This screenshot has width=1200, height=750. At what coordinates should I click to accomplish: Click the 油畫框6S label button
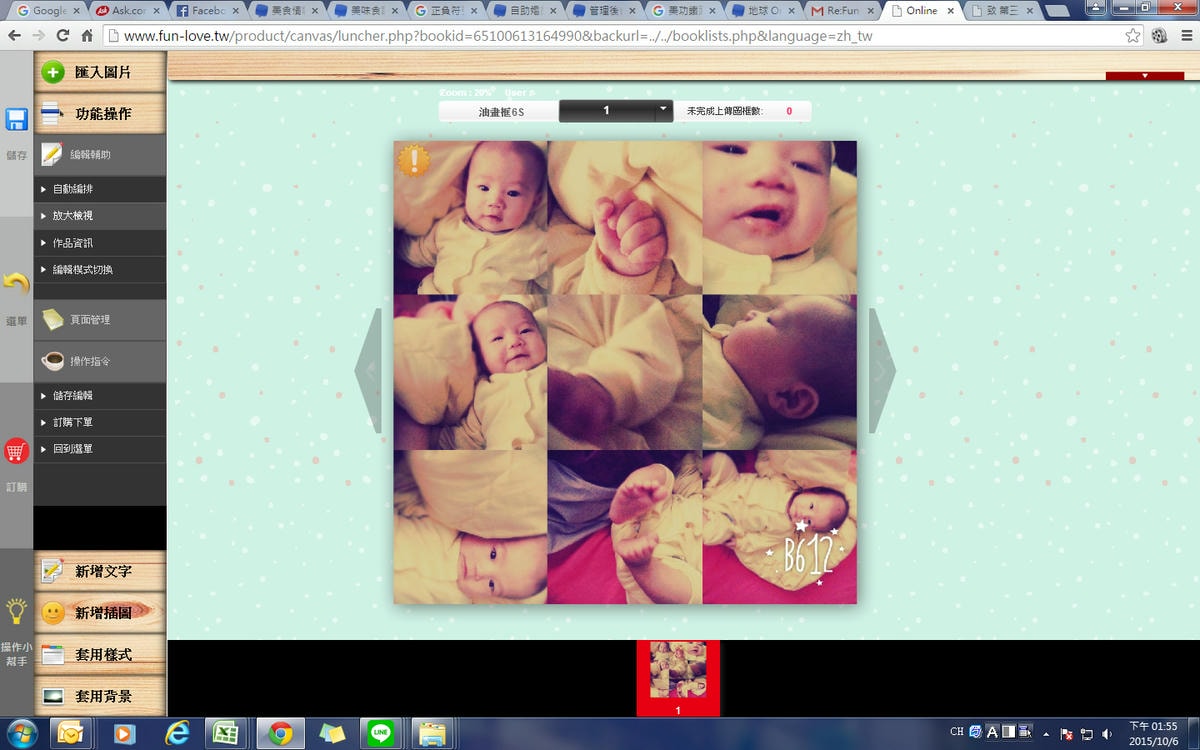tap(499, 111)
